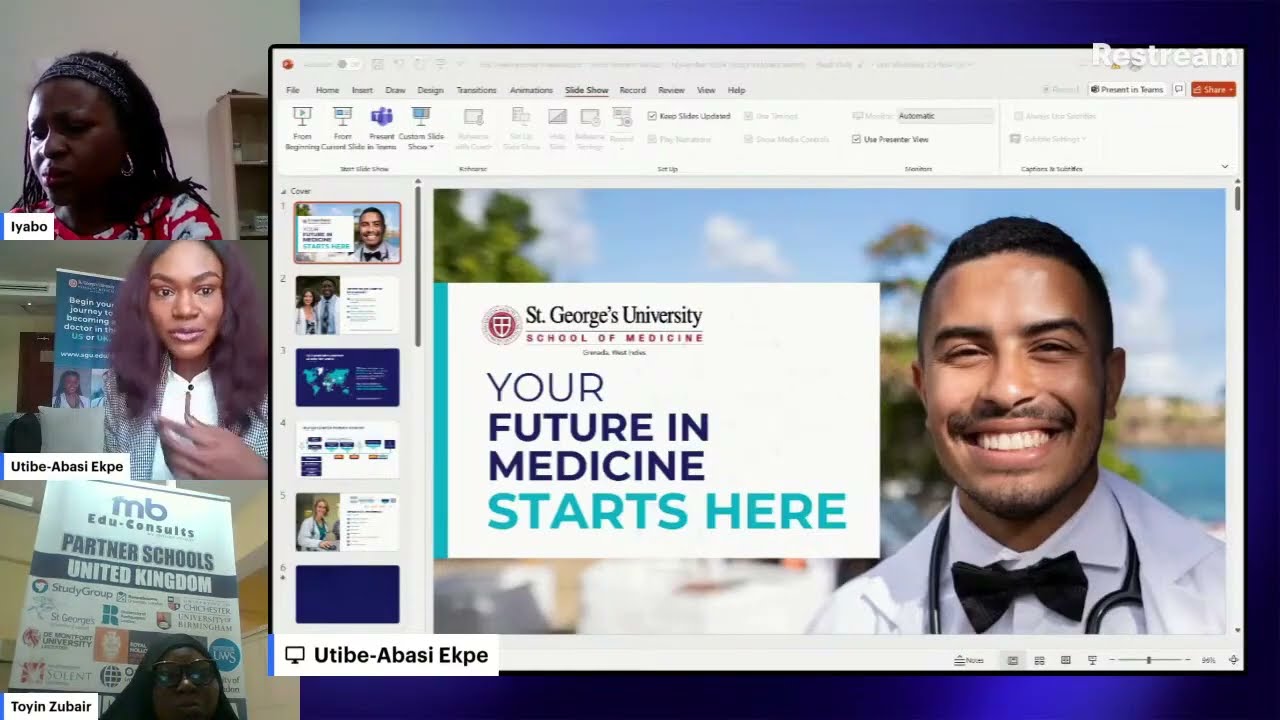The height and width of the screenshot is (720, 1280).
Task: Switch to the Design tab
Action: (430, 90)
